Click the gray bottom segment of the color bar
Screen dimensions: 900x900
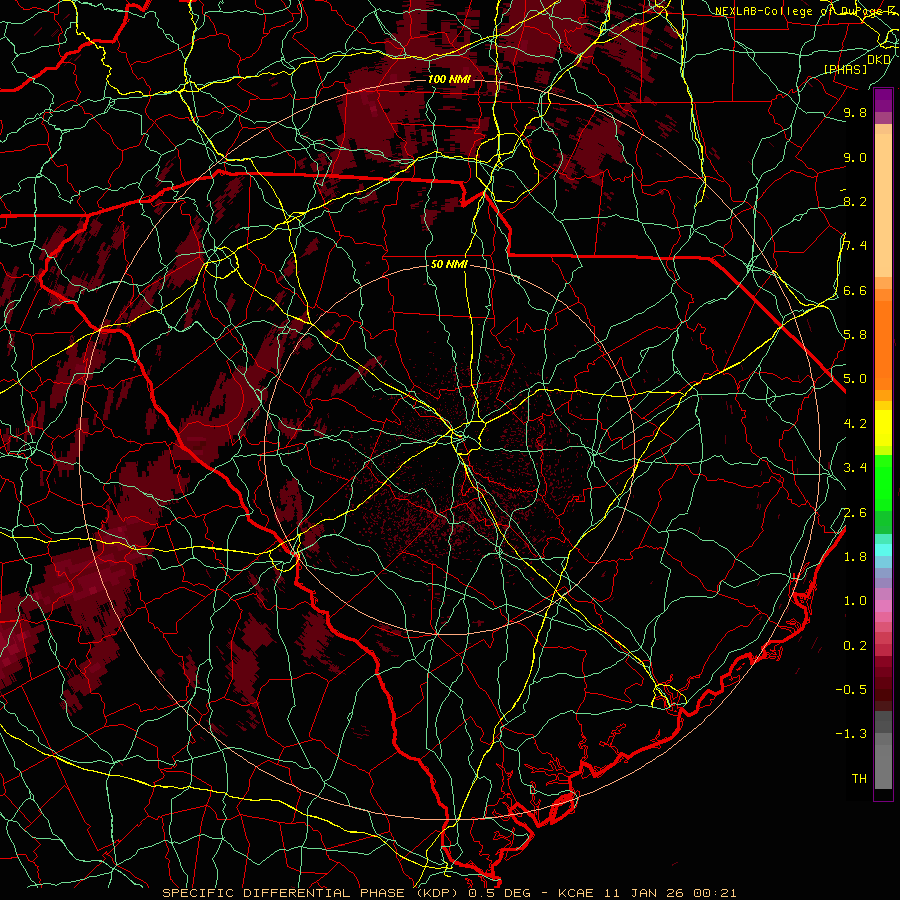tap(883, 763)
